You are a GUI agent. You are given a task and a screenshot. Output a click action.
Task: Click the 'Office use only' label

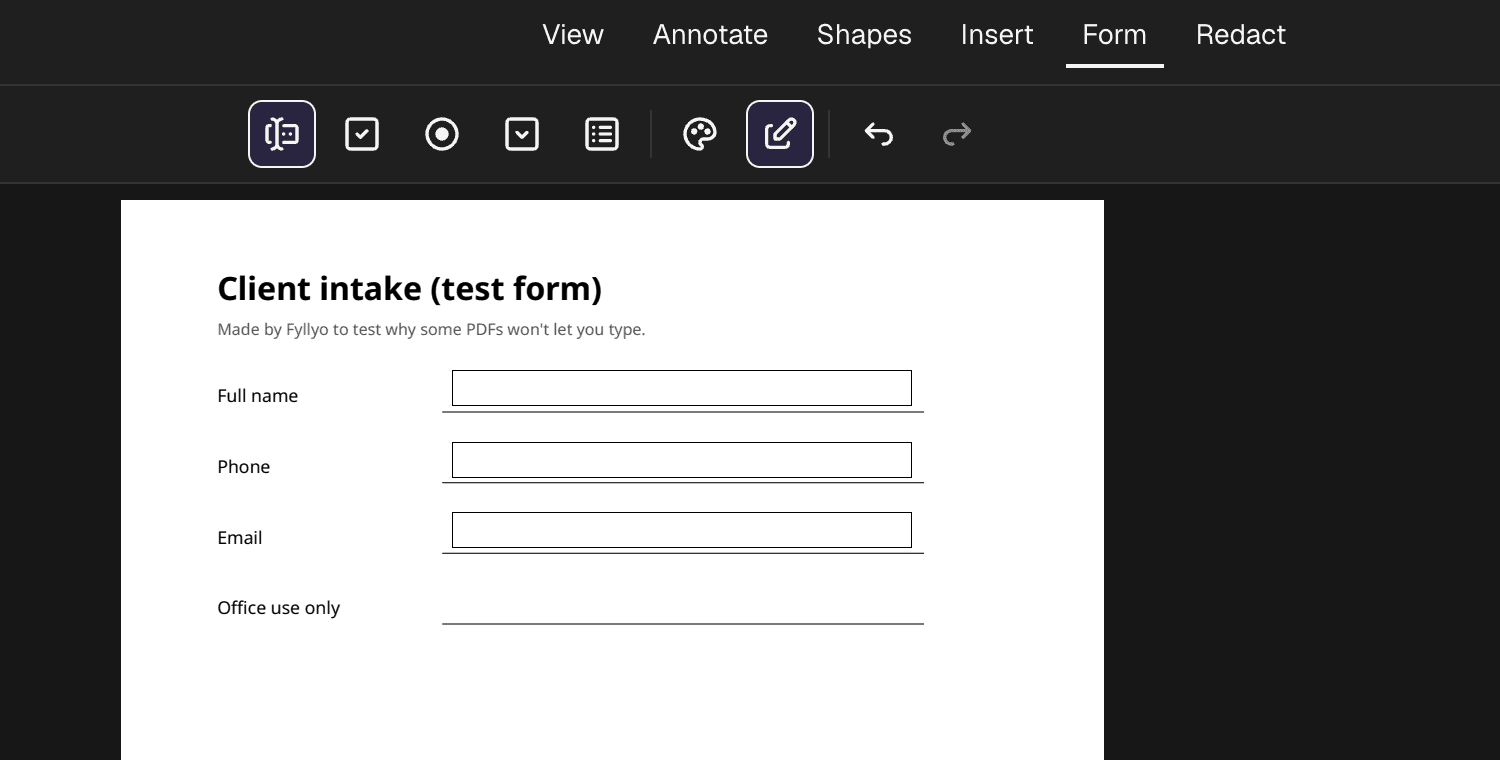tap(279, 608)
